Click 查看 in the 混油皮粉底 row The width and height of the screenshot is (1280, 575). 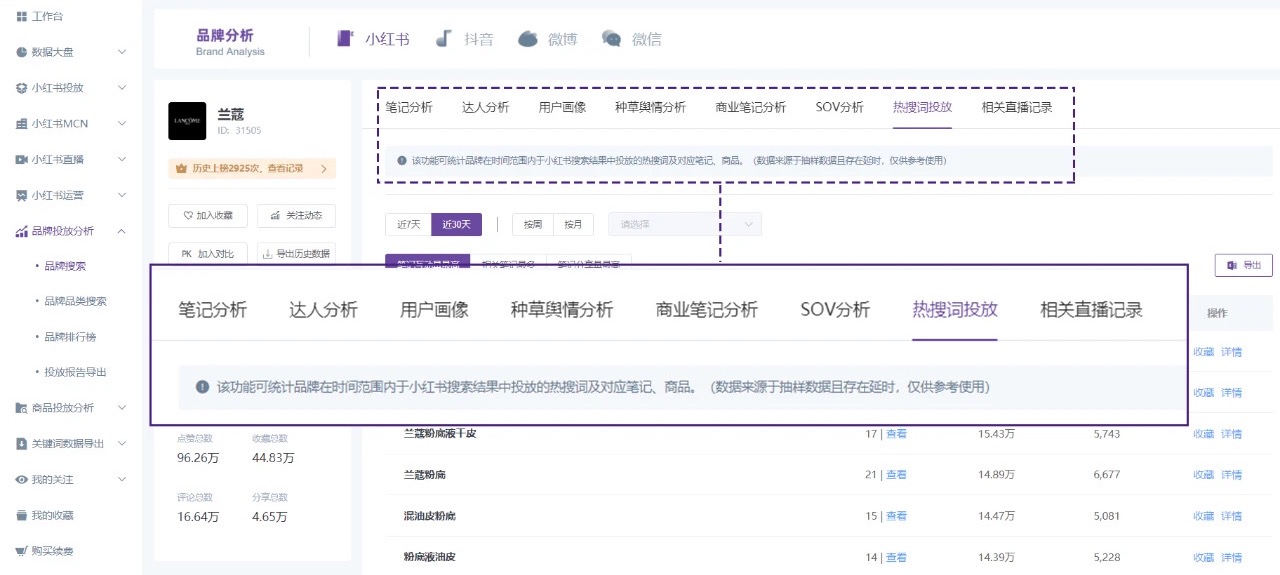pos(897,516)
